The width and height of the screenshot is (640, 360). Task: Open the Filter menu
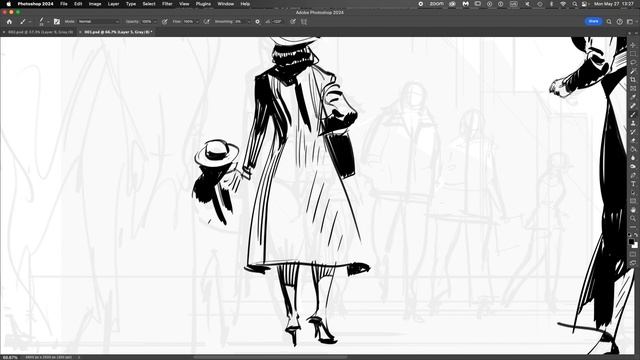pos(167,4)
